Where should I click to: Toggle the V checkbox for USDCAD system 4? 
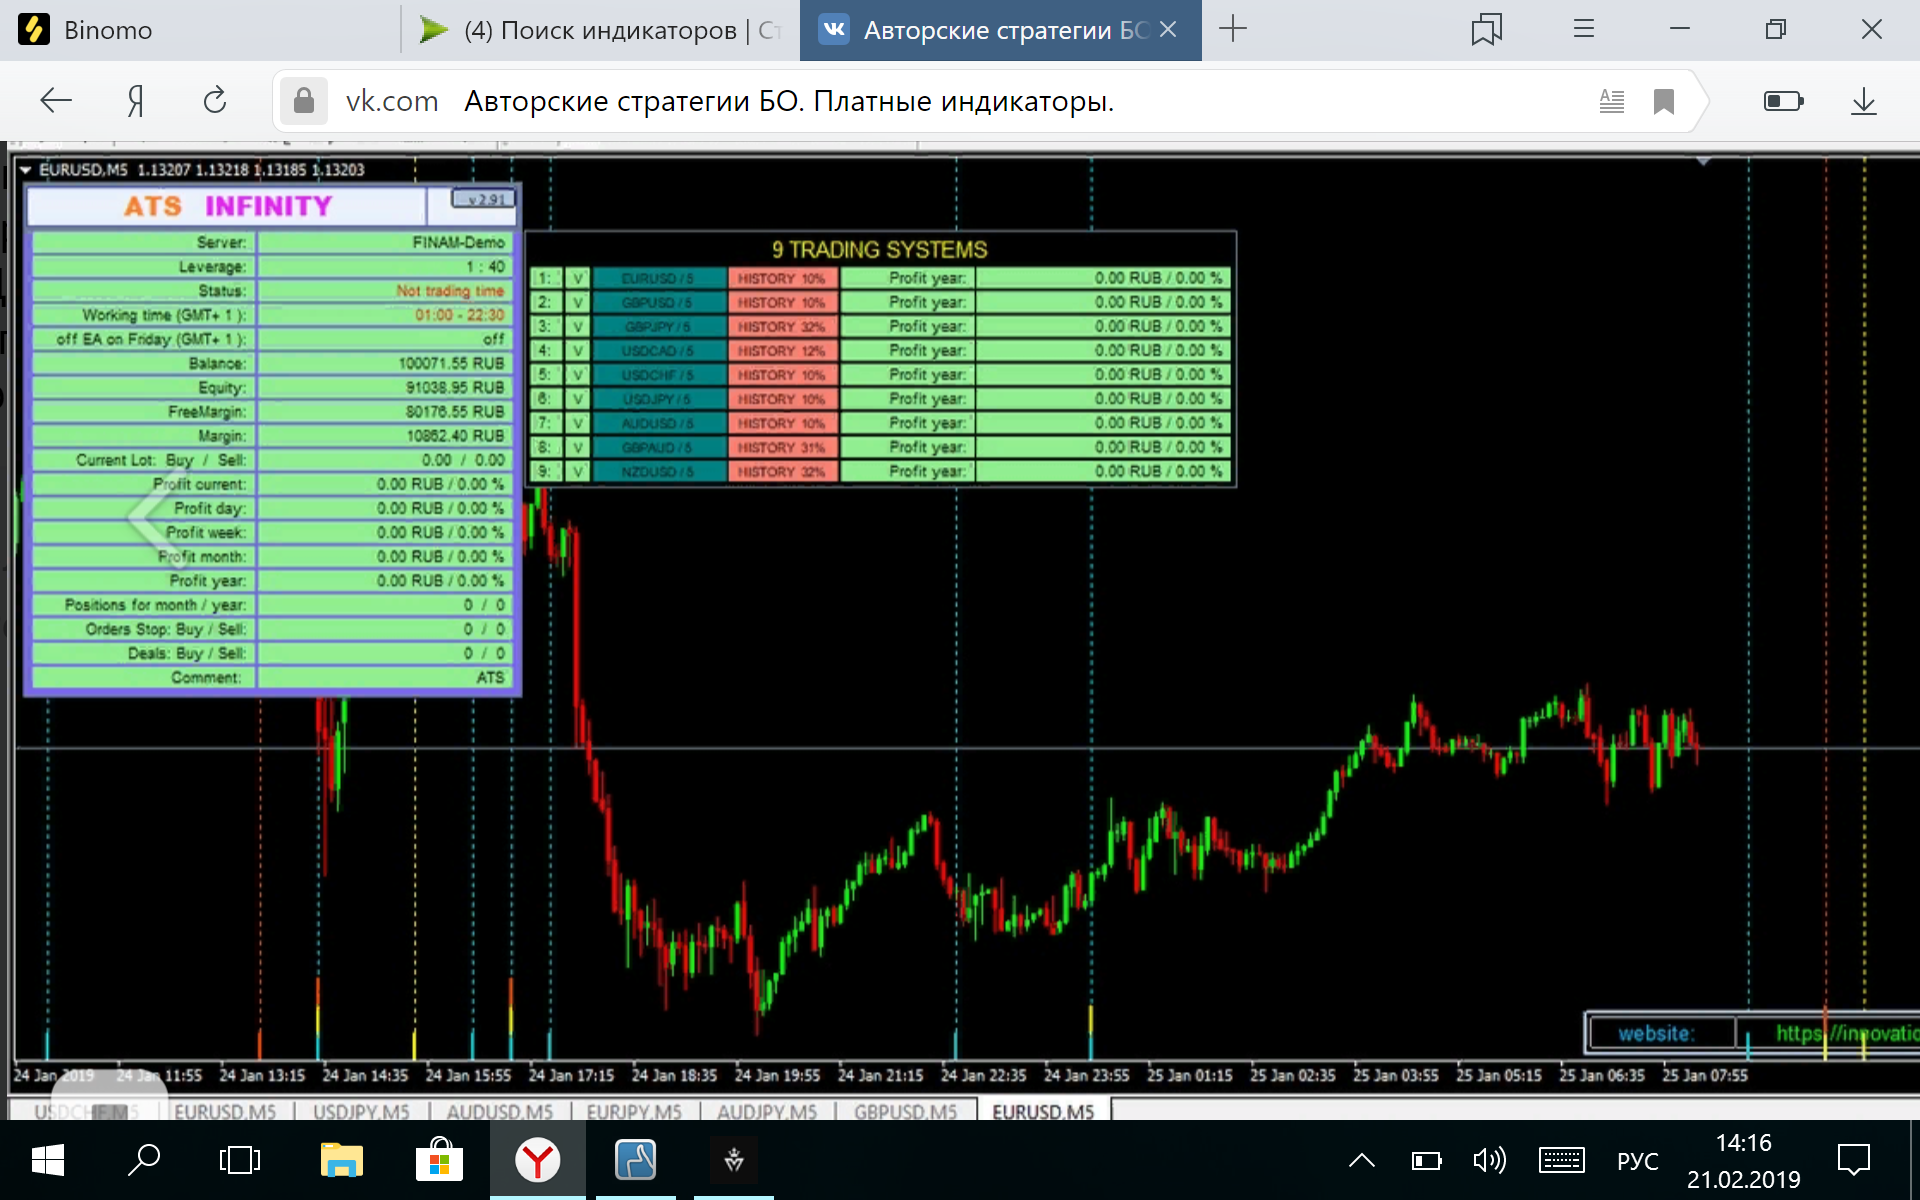pos(577,351)
